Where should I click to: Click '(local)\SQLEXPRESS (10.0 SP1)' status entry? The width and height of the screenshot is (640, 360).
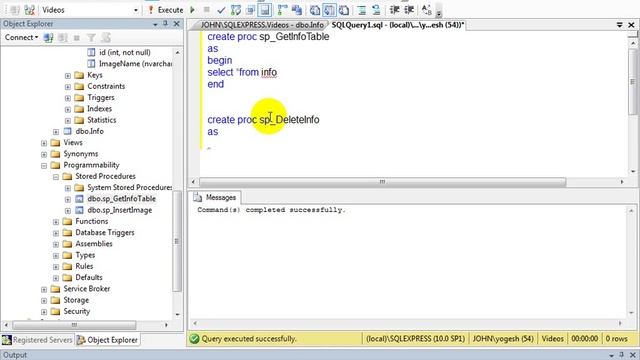tap(415, 339)
